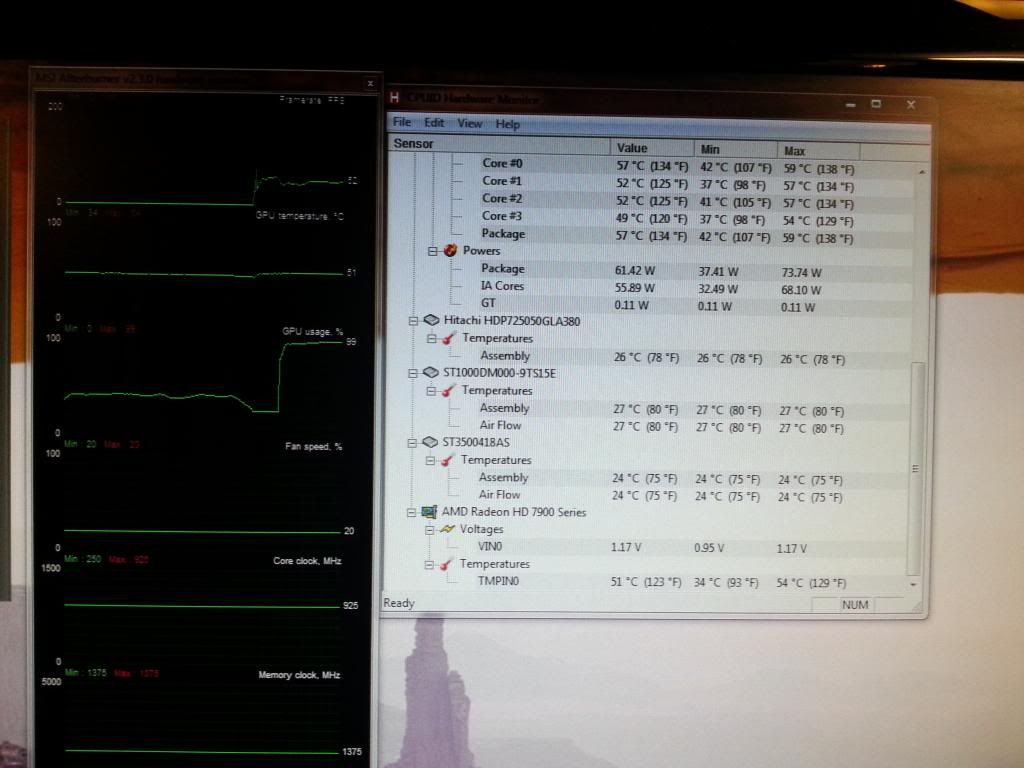Select the TMPIN0 temperature row label
Viewport: 1024px width, 768px height.
point(498,581)
